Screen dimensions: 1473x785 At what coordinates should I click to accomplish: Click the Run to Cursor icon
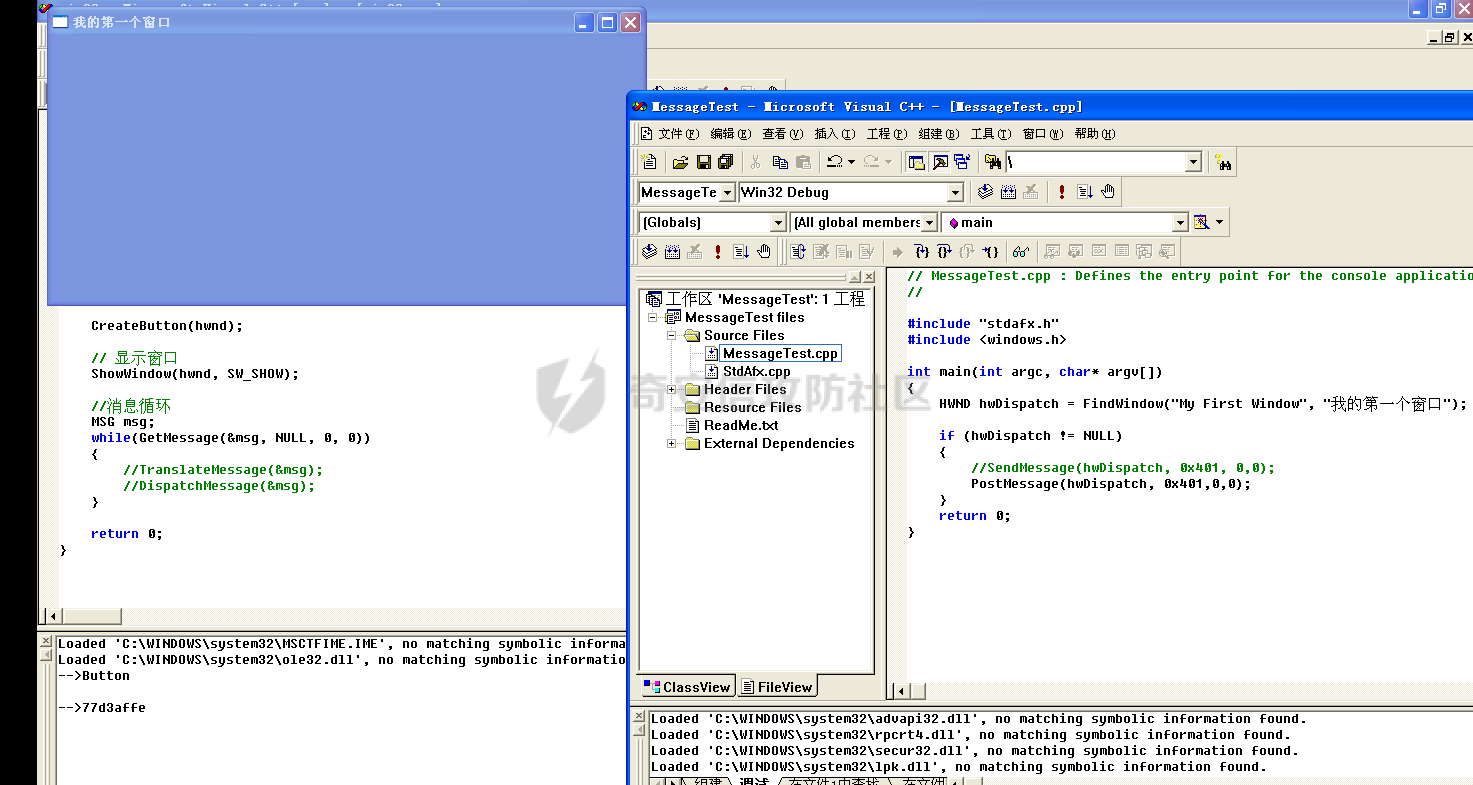(990, 252)
